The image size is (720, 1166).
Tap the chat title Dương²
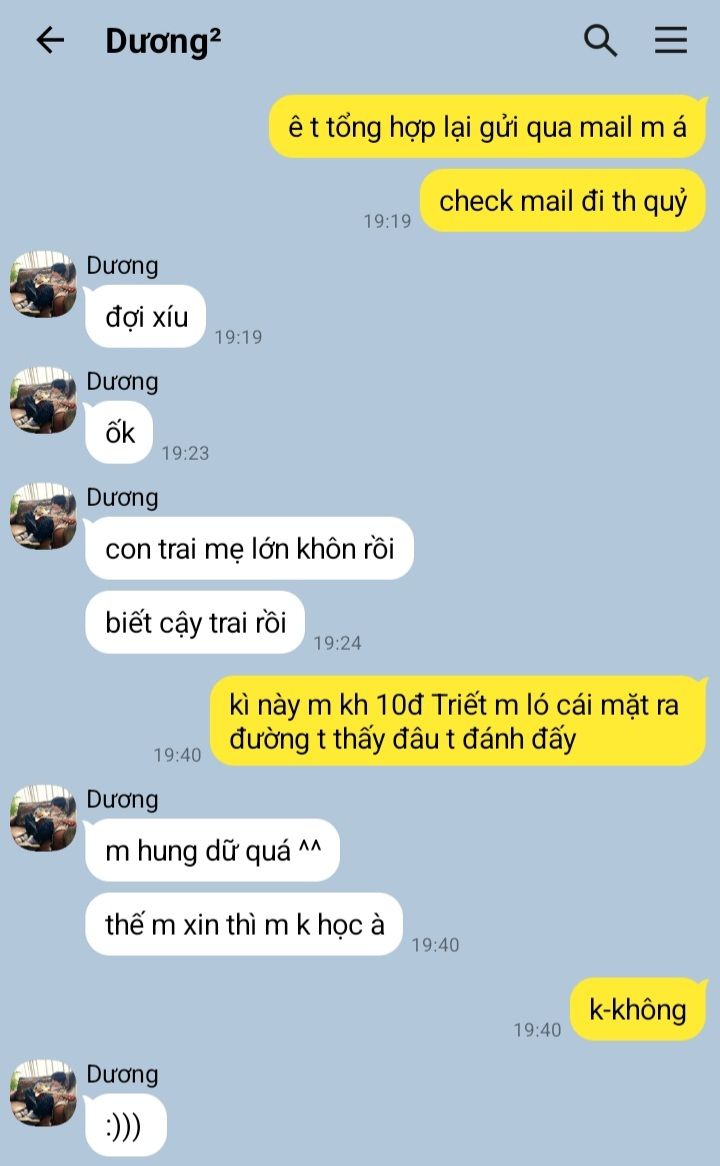click(163, 42)
